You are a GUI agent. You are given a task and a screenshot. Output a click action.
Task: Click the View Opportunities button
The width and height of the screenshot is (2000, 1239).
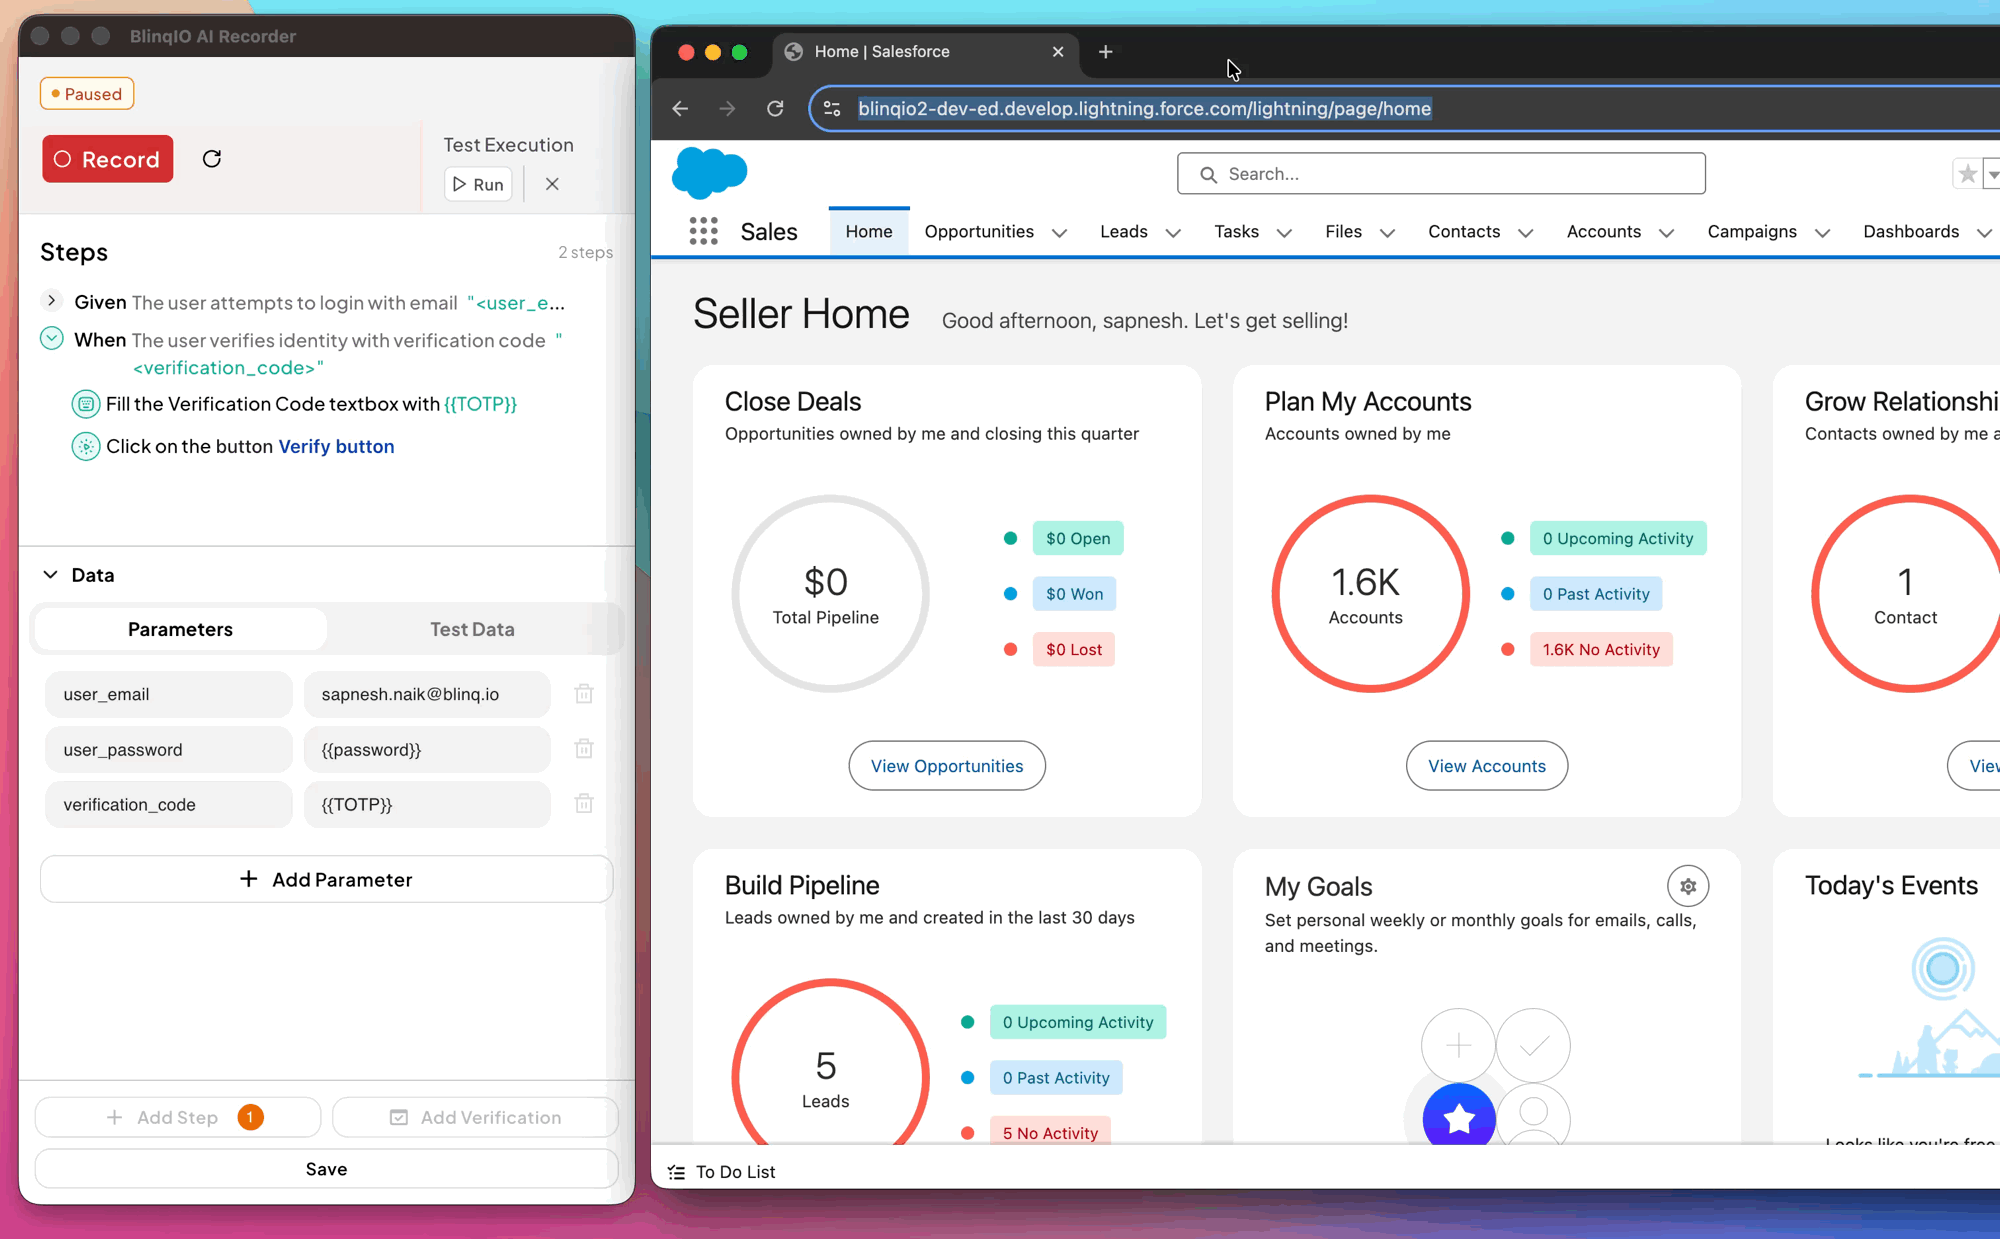point(946,766)
